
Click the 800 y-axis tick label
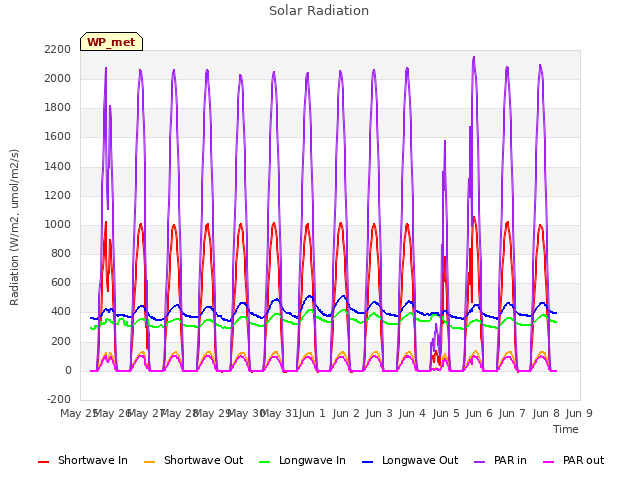62,253
